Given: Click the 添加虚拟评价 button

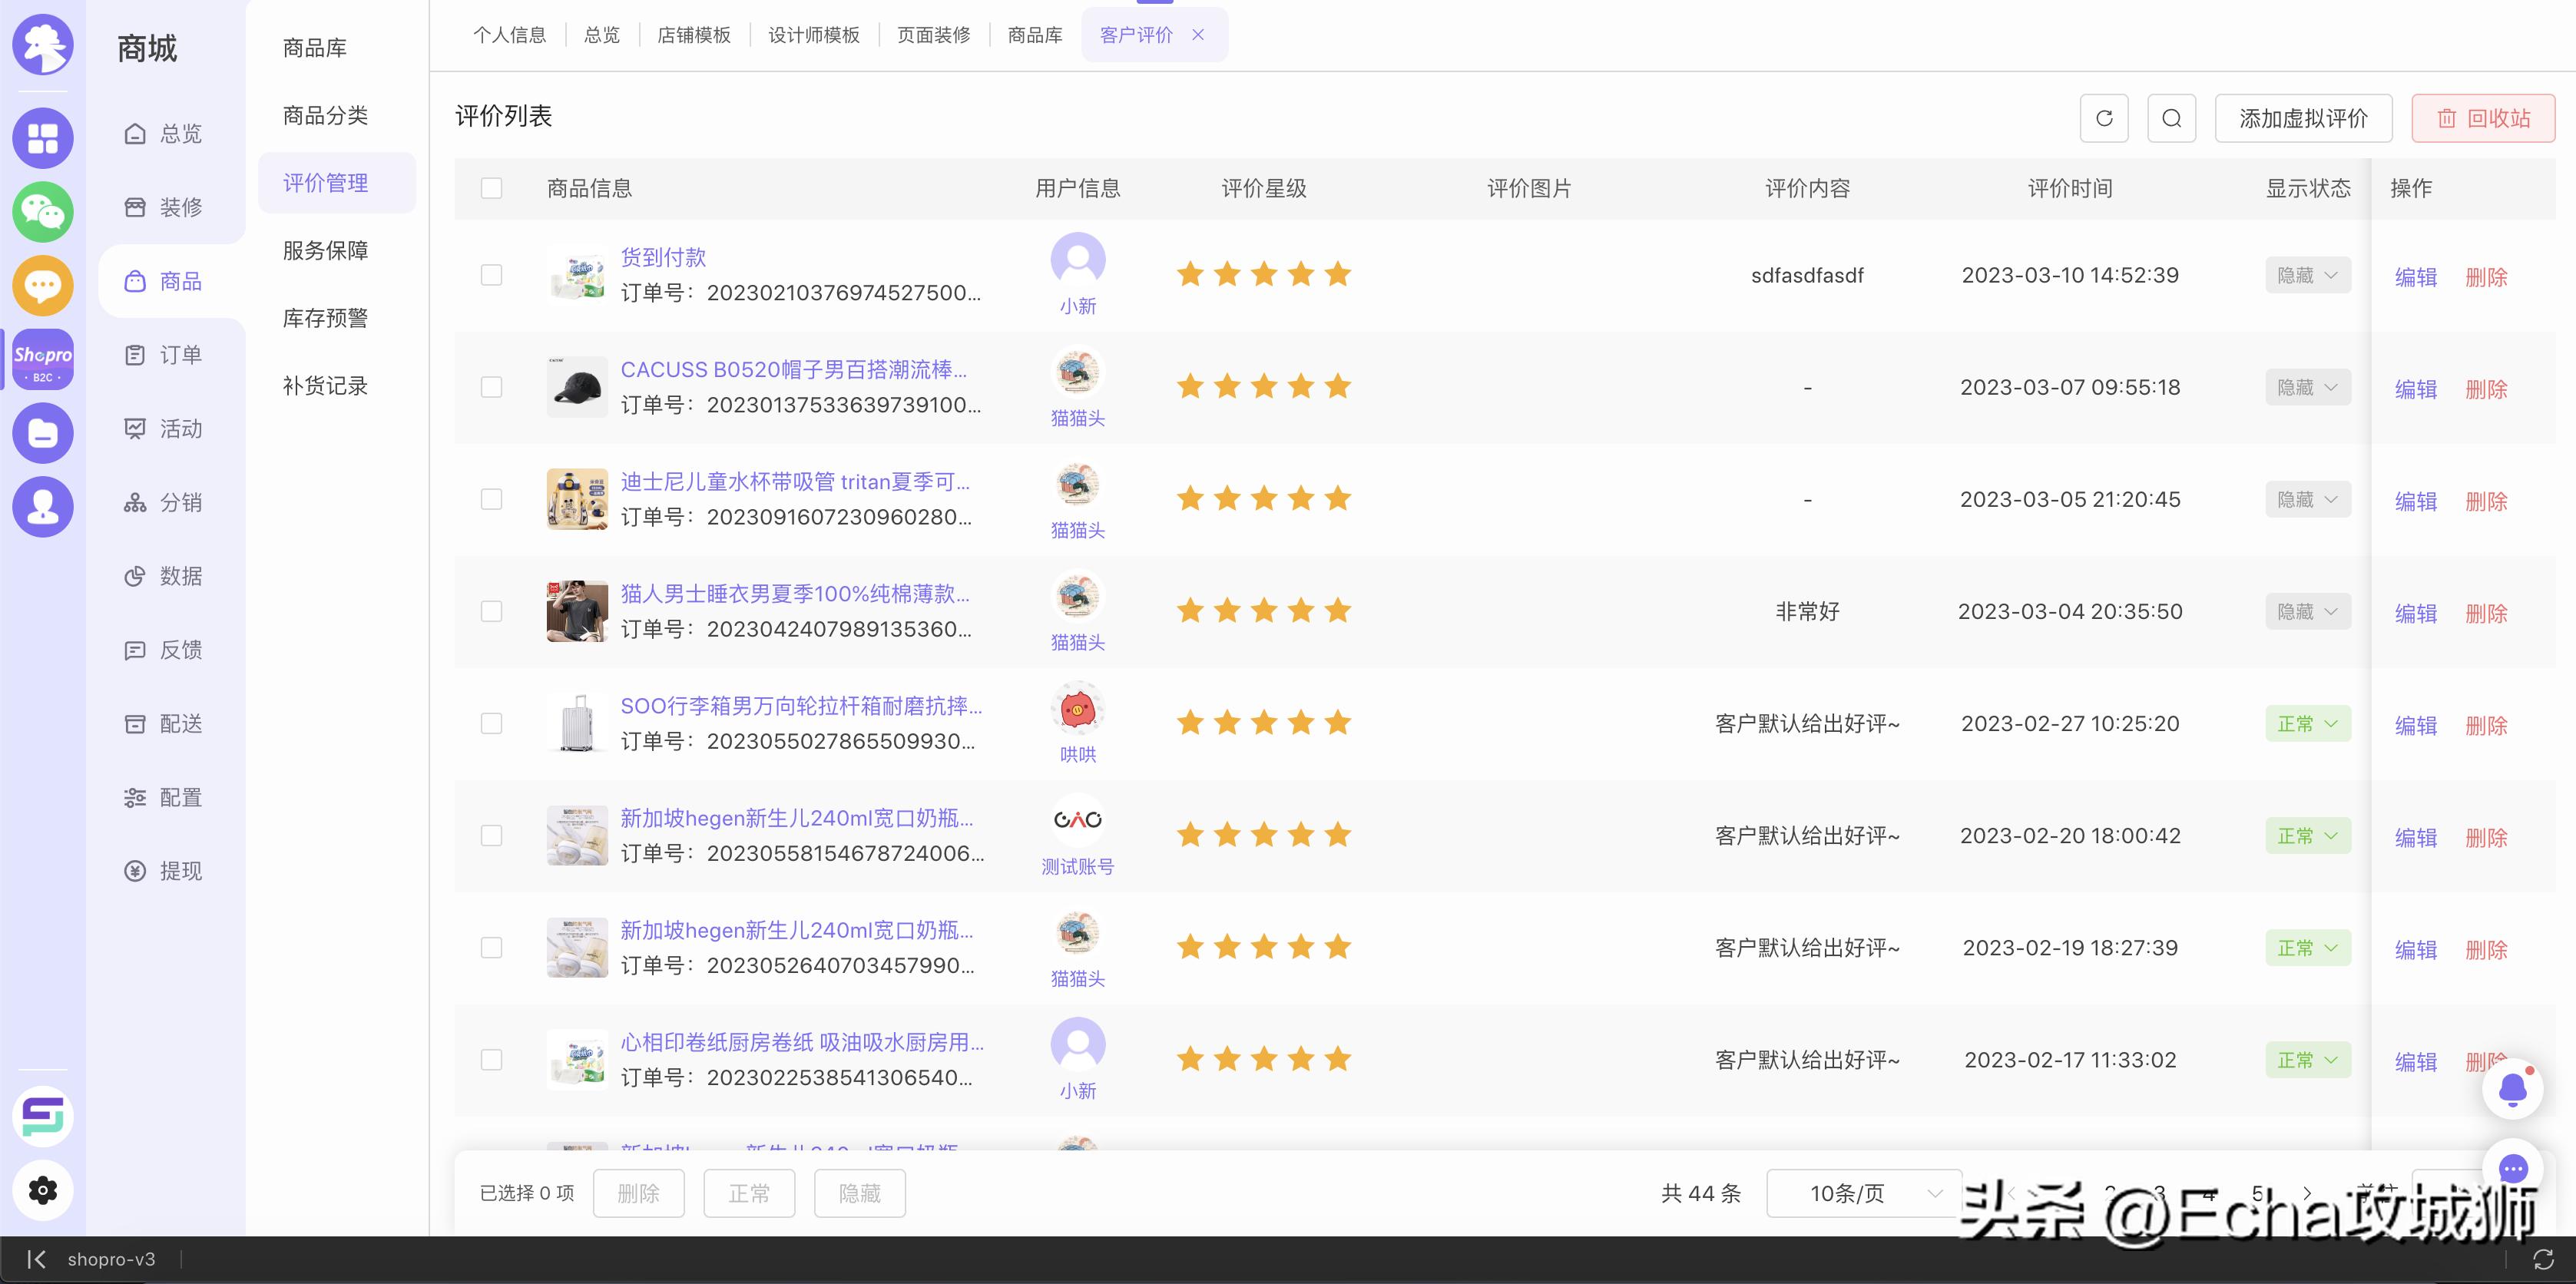Looking at the screenshot, I should click(2304, 117).
